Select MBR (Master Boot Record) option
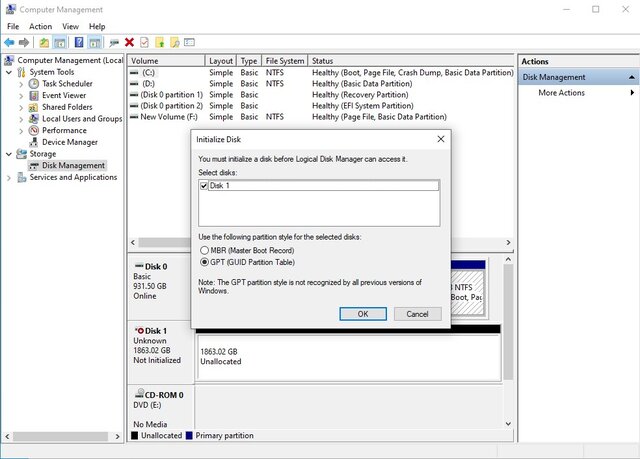This screenshot has height=459, width=640. (x=206, y=250)
